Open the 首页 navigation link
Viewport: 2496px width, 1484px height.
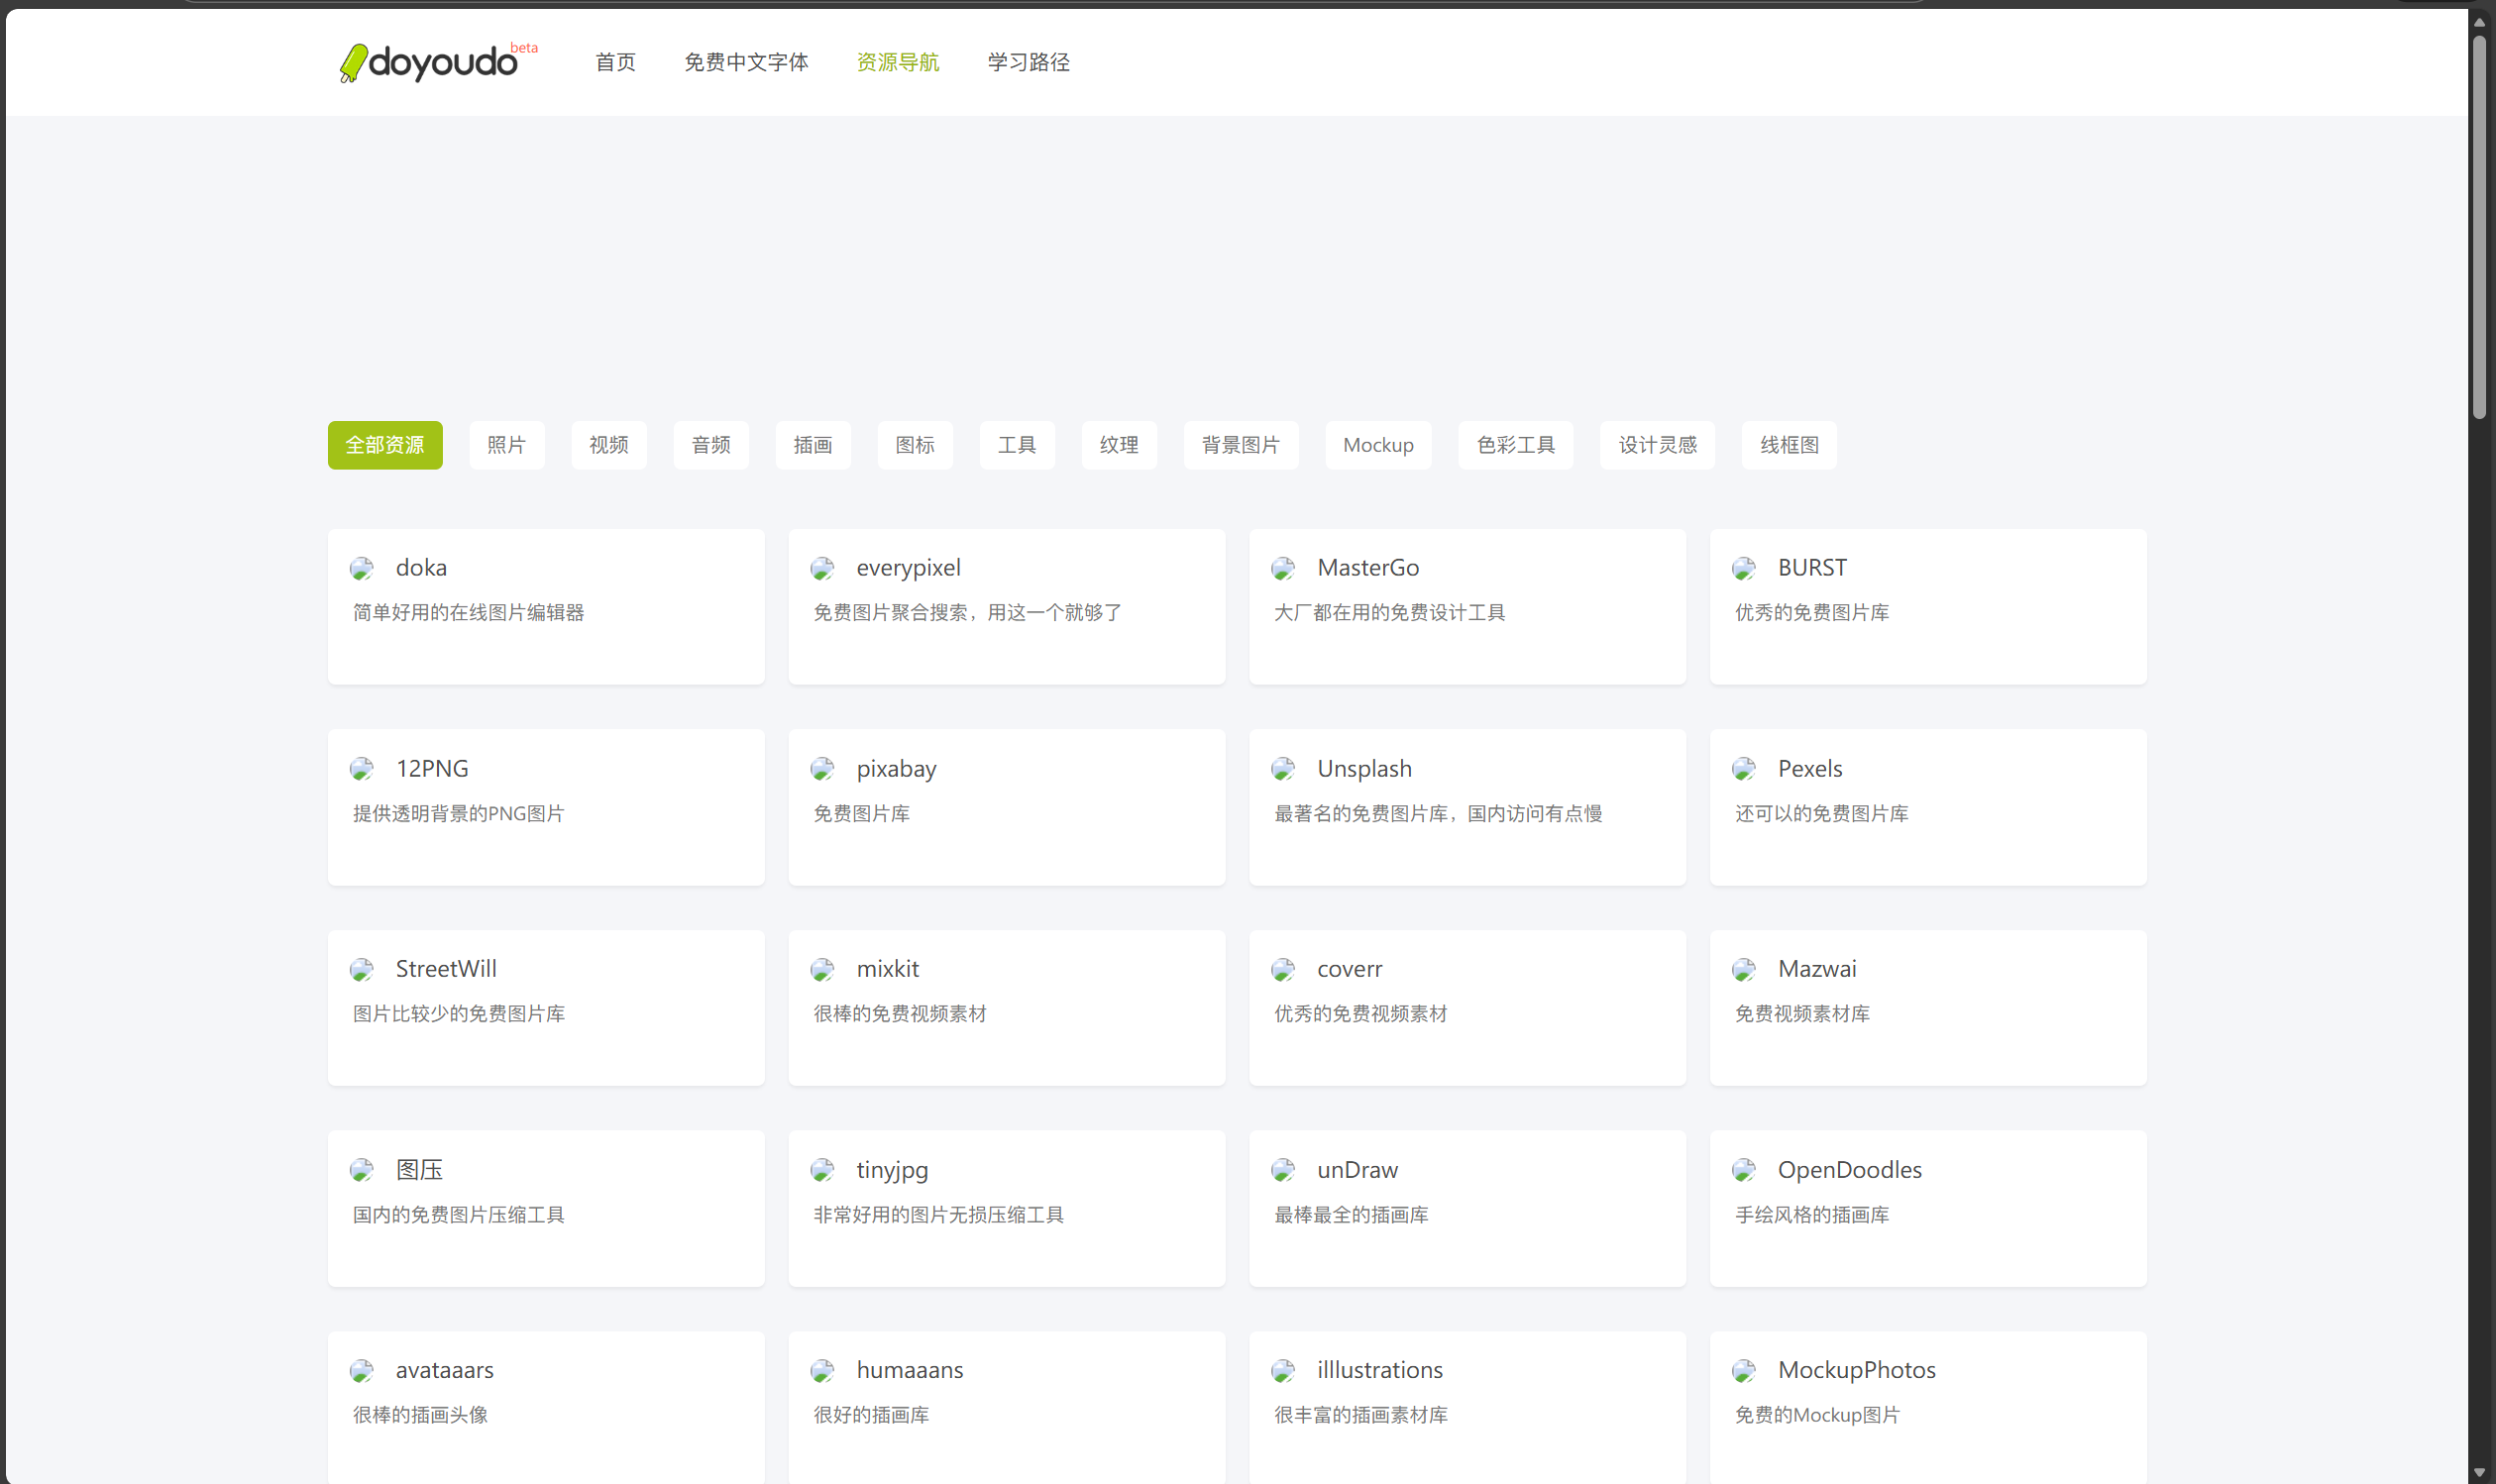click(615, 62)
